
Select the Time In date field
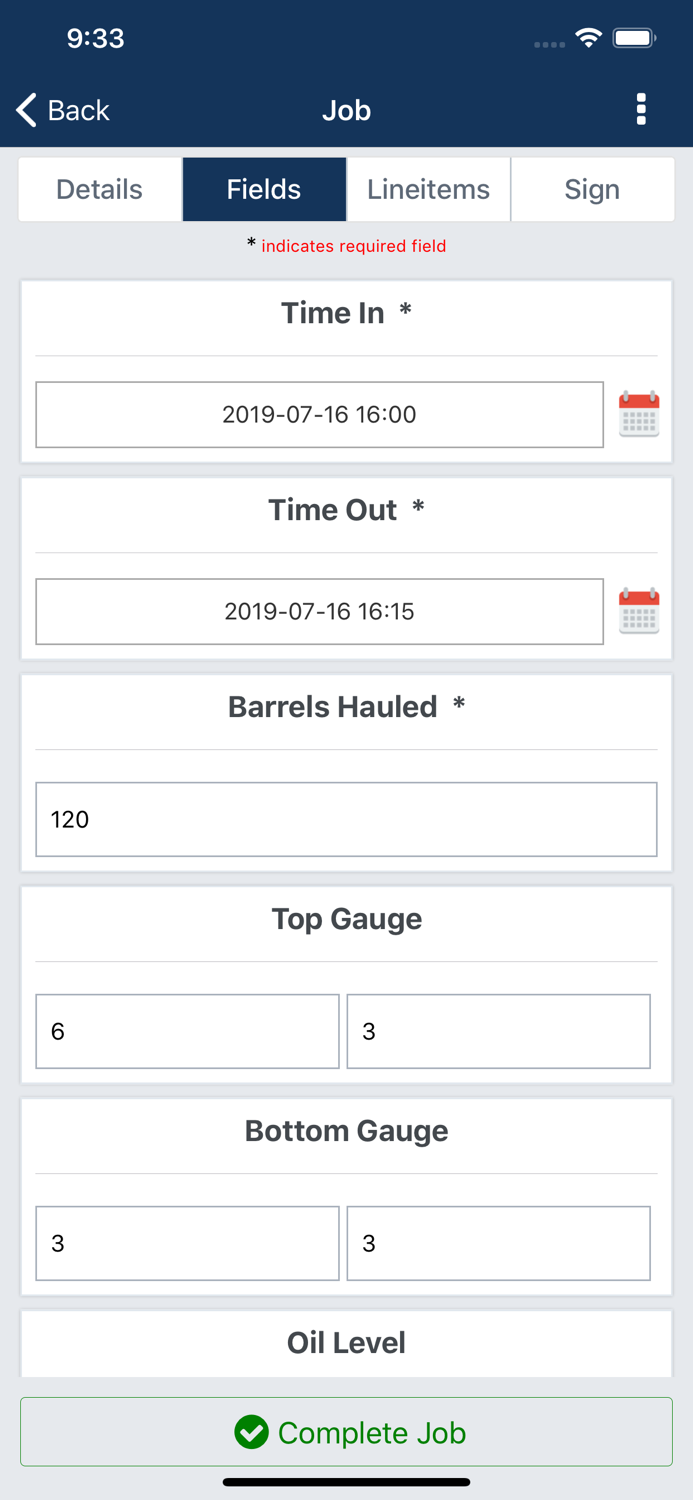[319, 414]
